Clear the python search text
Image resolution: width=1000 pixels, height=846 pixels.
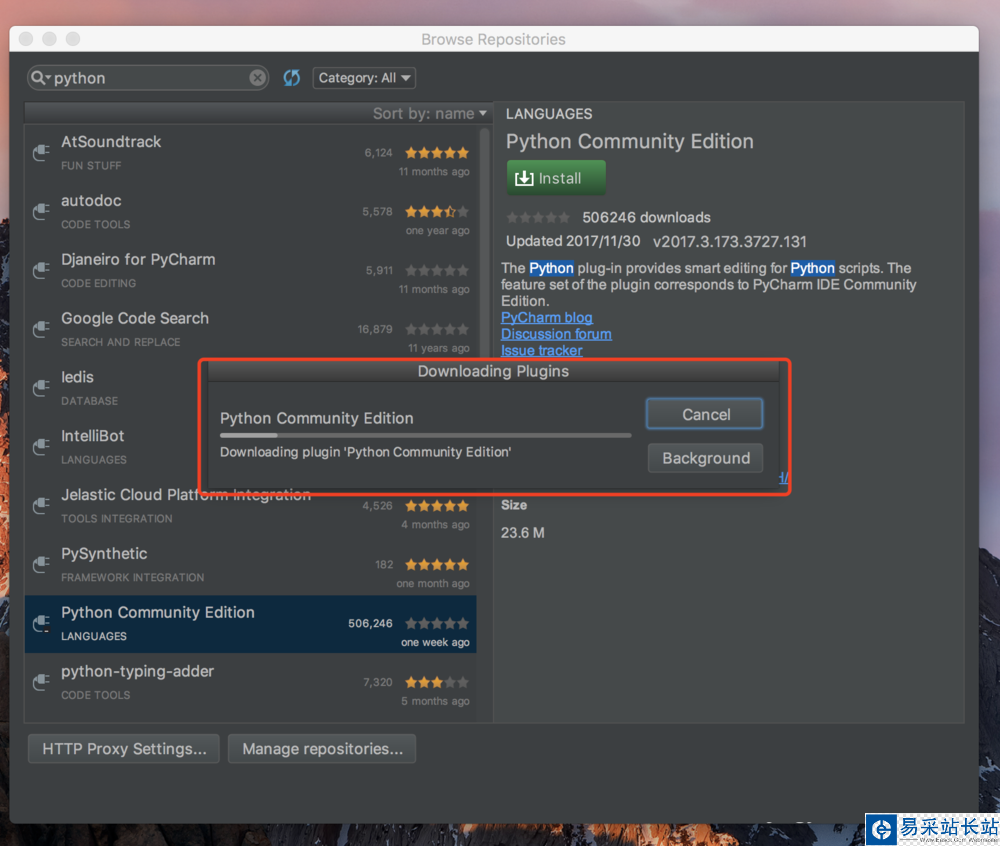point(257,78)
